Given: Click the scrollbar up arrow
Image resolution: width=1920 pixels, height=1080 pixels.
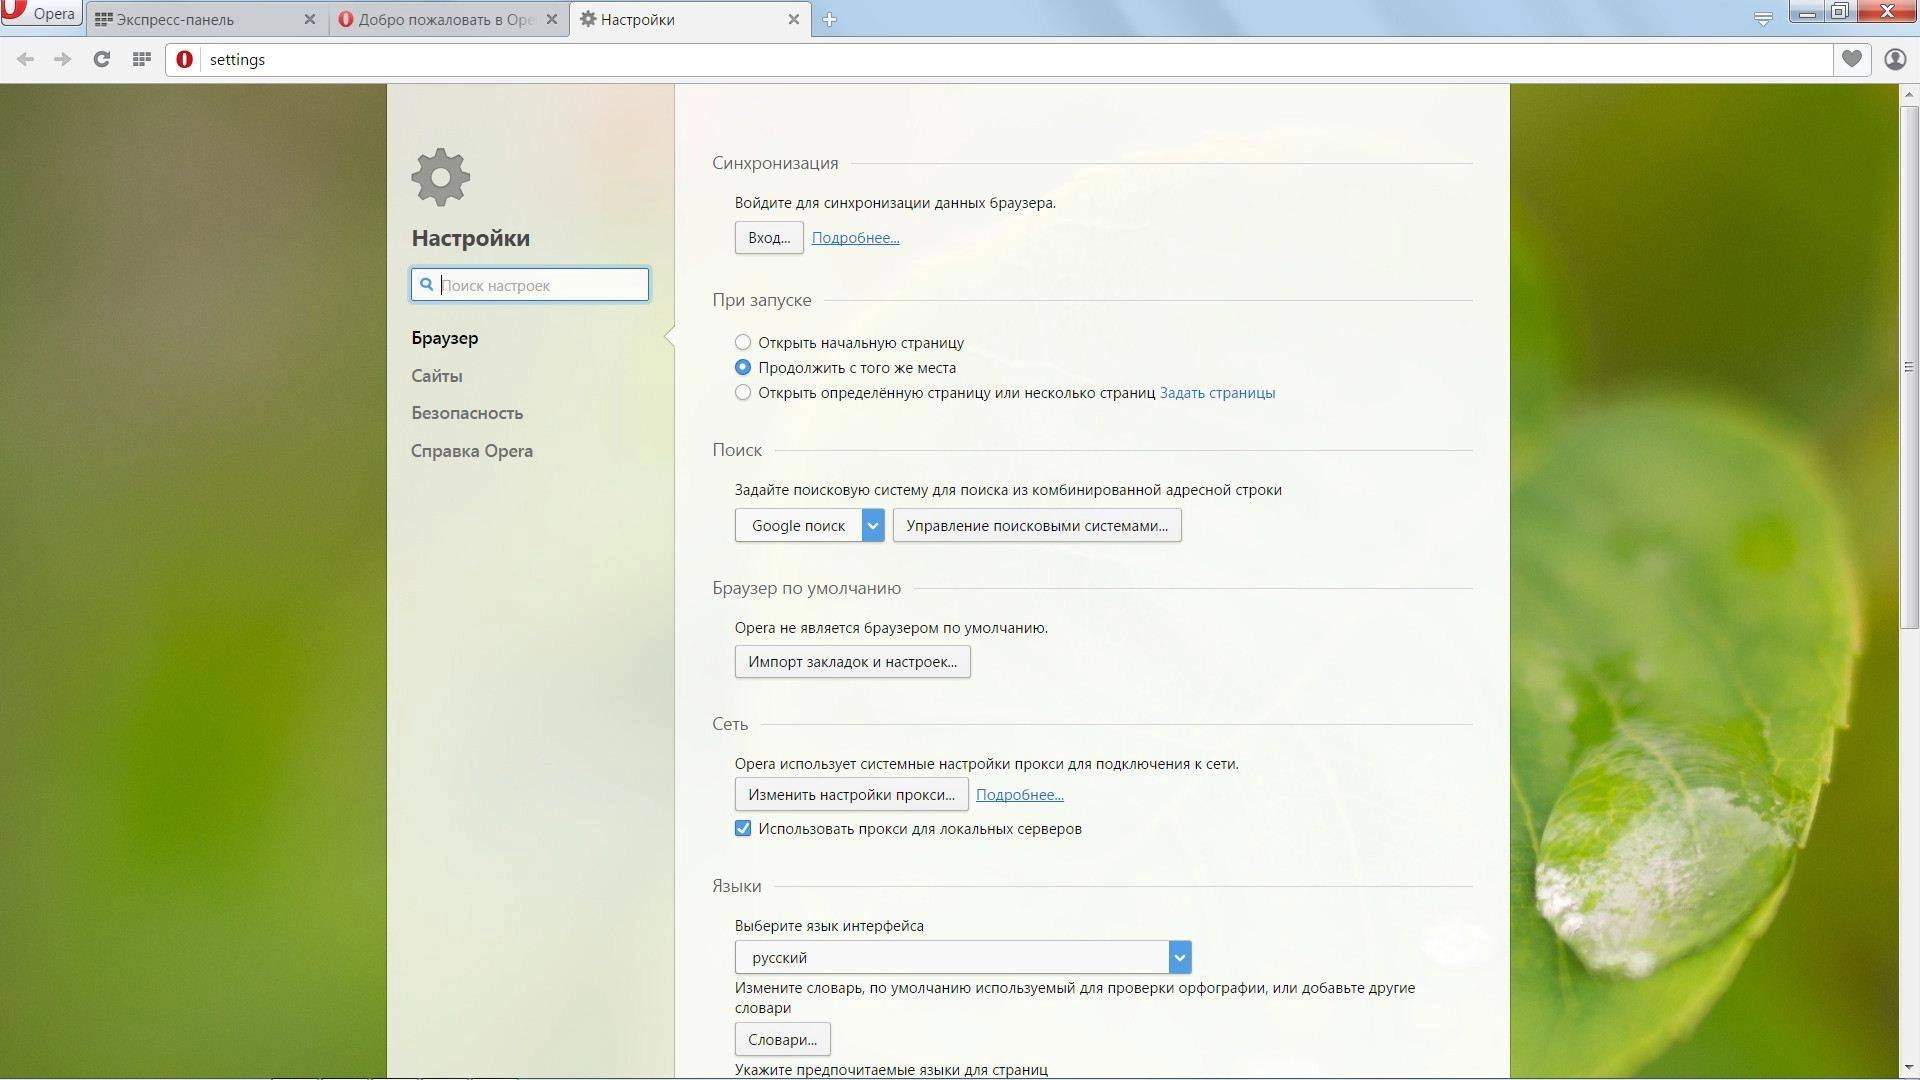Looking at the screenshot, I should [x=1909, y=94].
